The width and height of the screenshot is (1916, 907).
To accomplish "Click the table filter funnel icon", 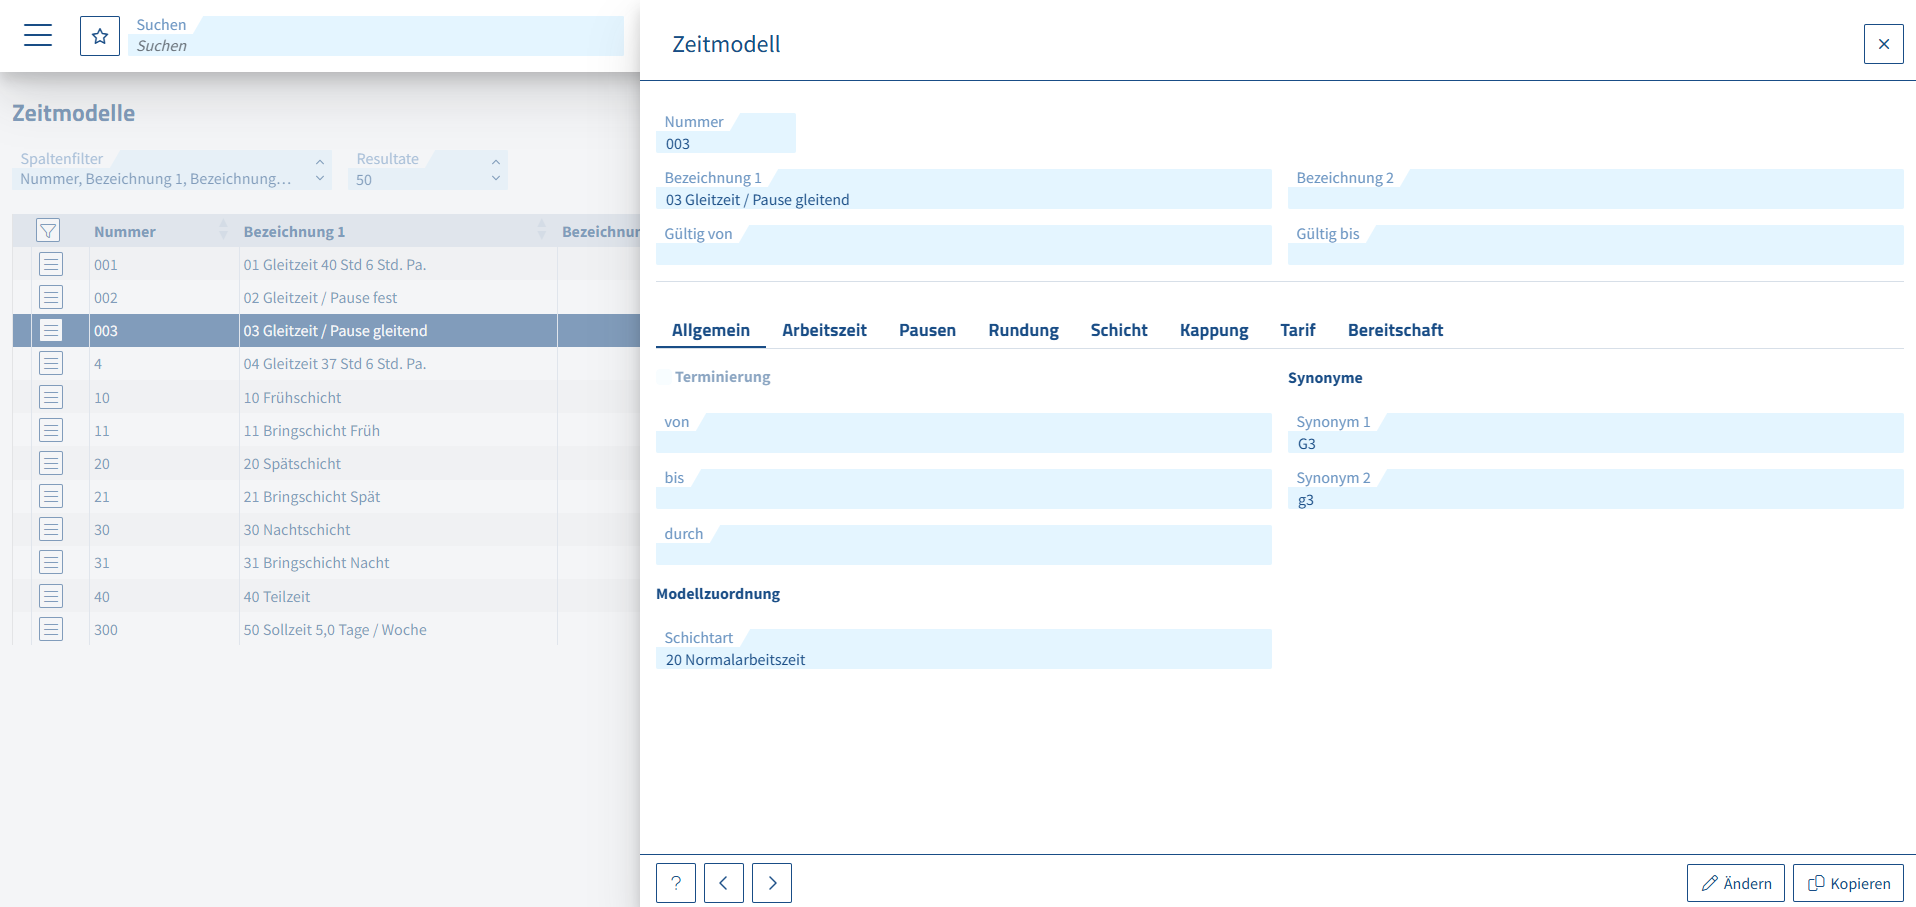I will (x=48, y=231).
